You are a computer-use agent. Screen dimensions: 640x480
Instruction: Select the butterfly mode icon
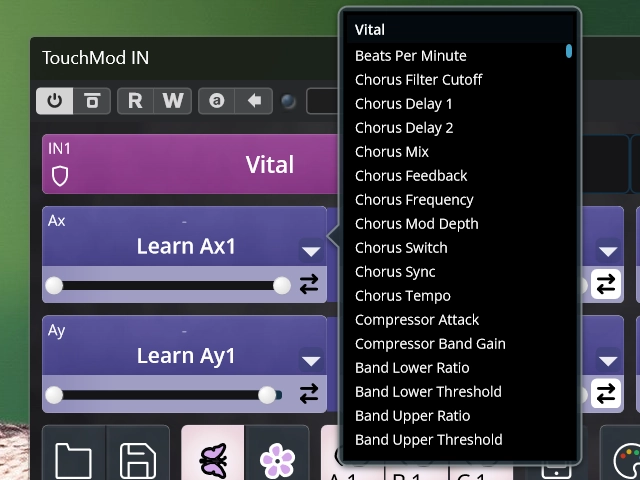pos(213,453)
